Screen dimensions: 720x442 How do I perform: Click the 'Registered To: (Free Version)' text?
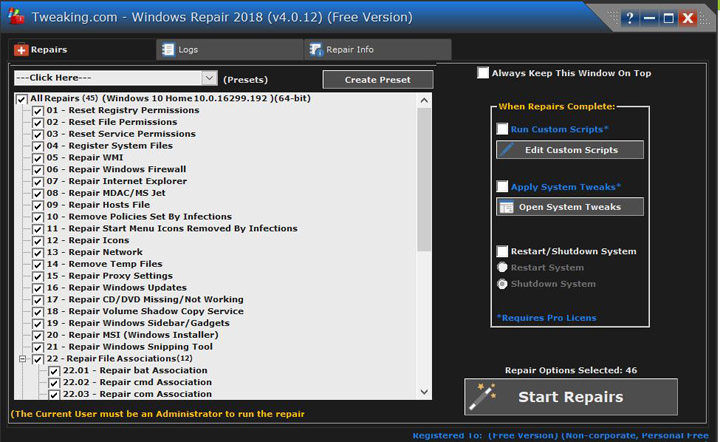pos(560,436)
